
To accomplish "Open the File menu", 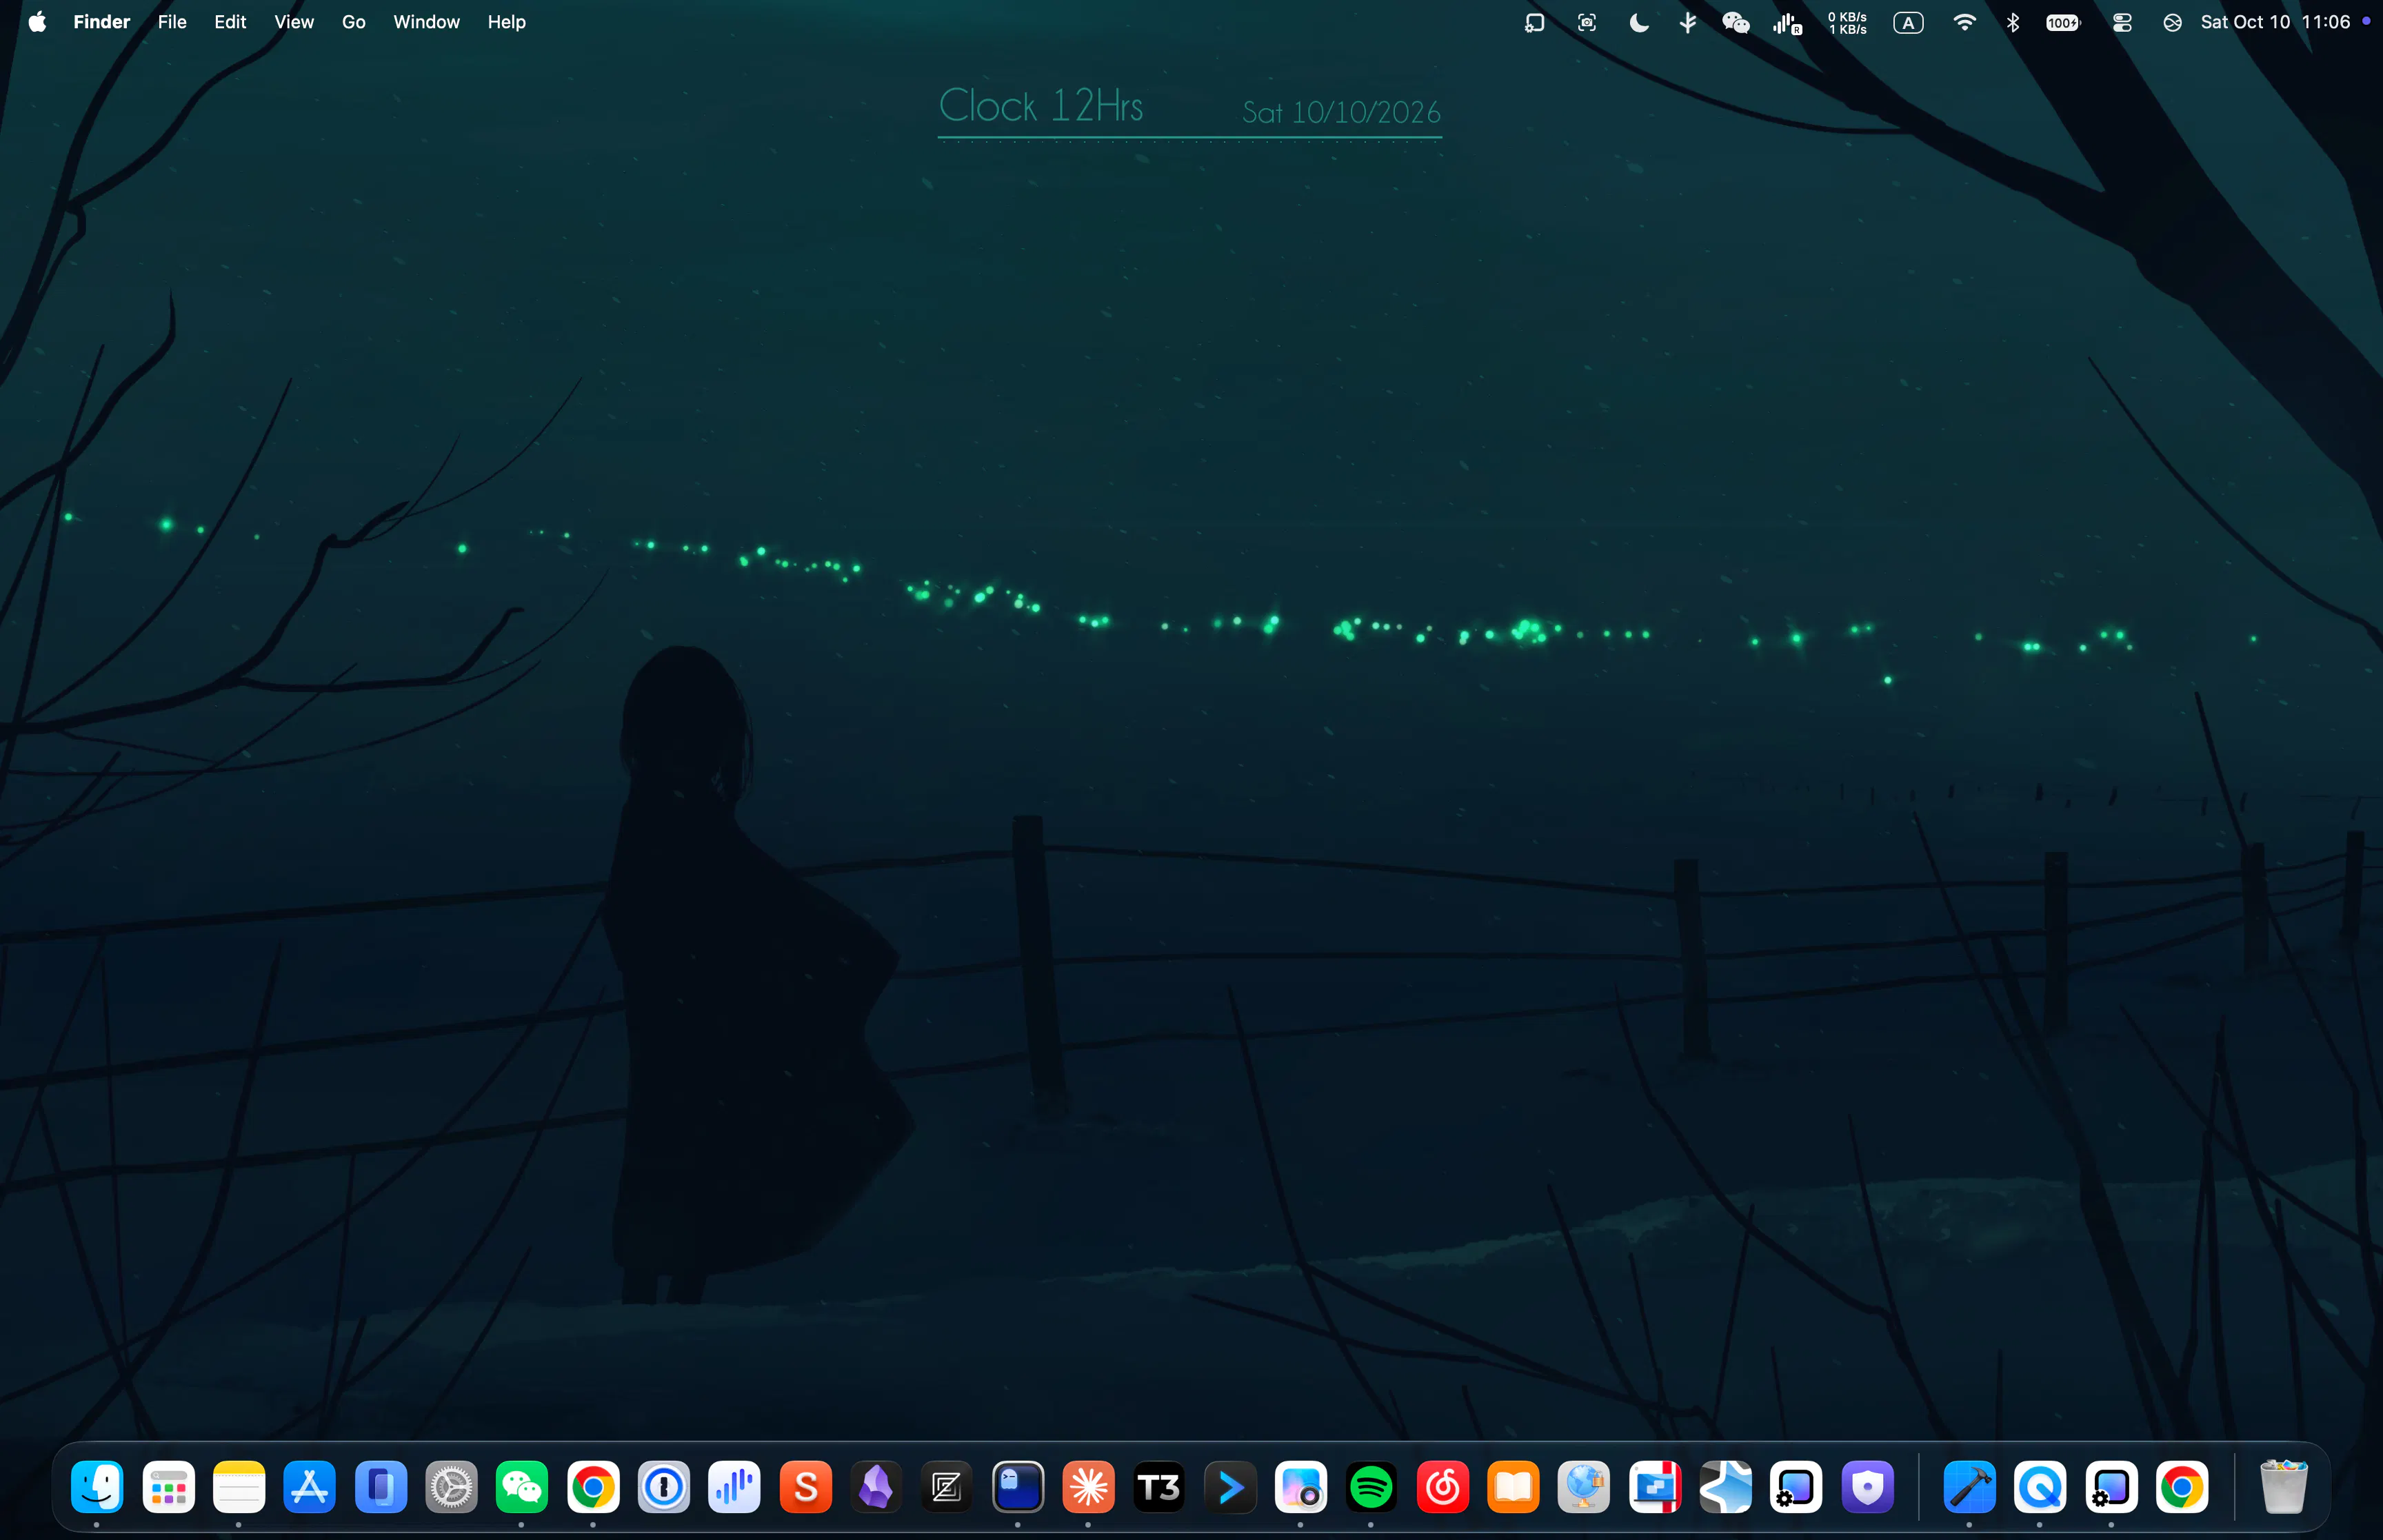I will (172, 22).
